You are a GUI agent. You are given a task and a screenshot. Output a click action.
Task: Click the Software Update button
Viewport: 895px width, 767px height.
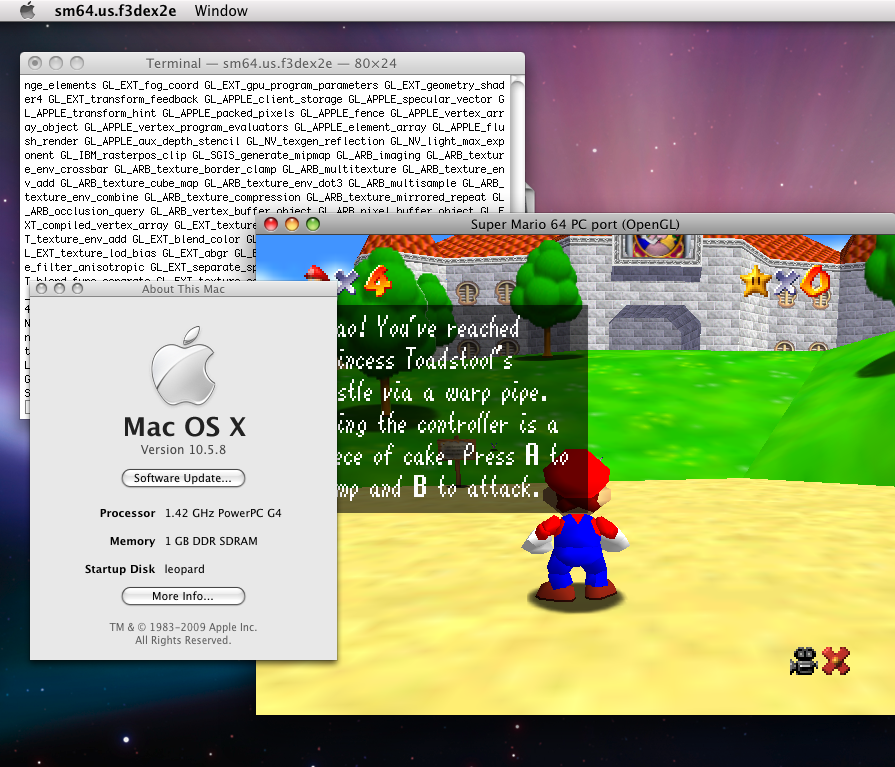[x=183, y=478]
